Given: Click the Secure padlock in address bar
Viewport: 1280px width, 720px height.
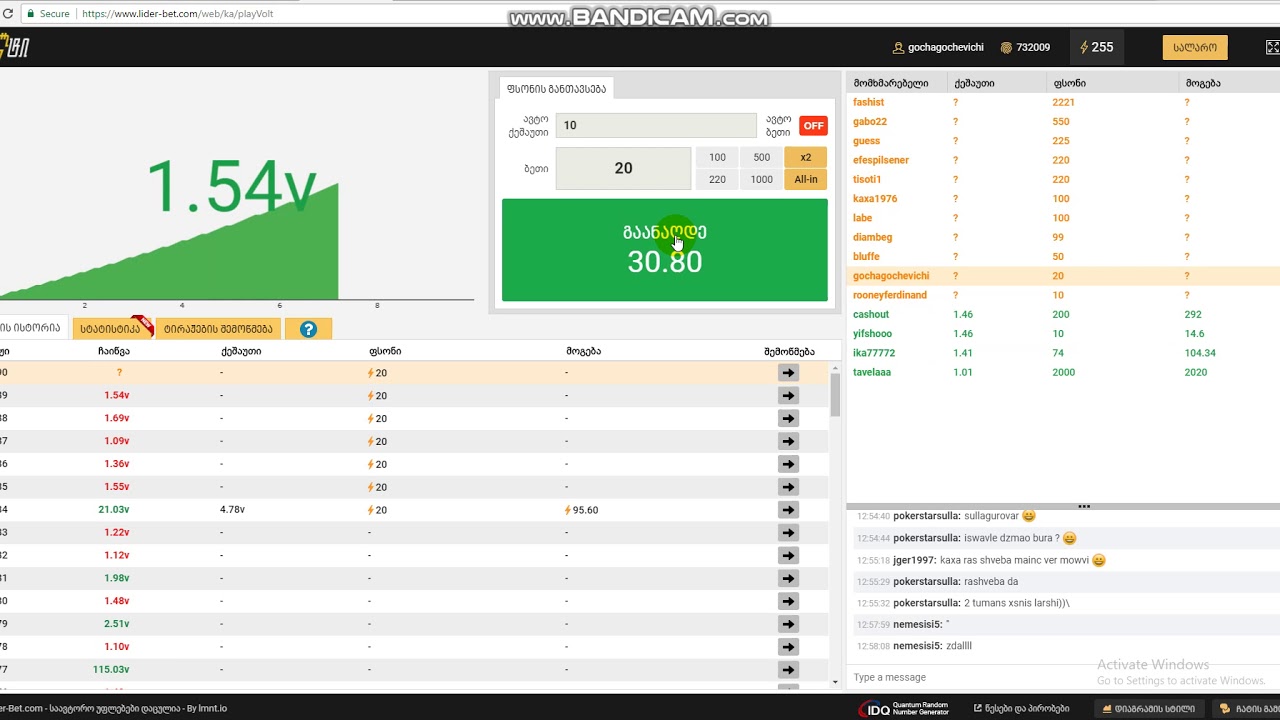Looking at the screenshot, I should 30,14.
